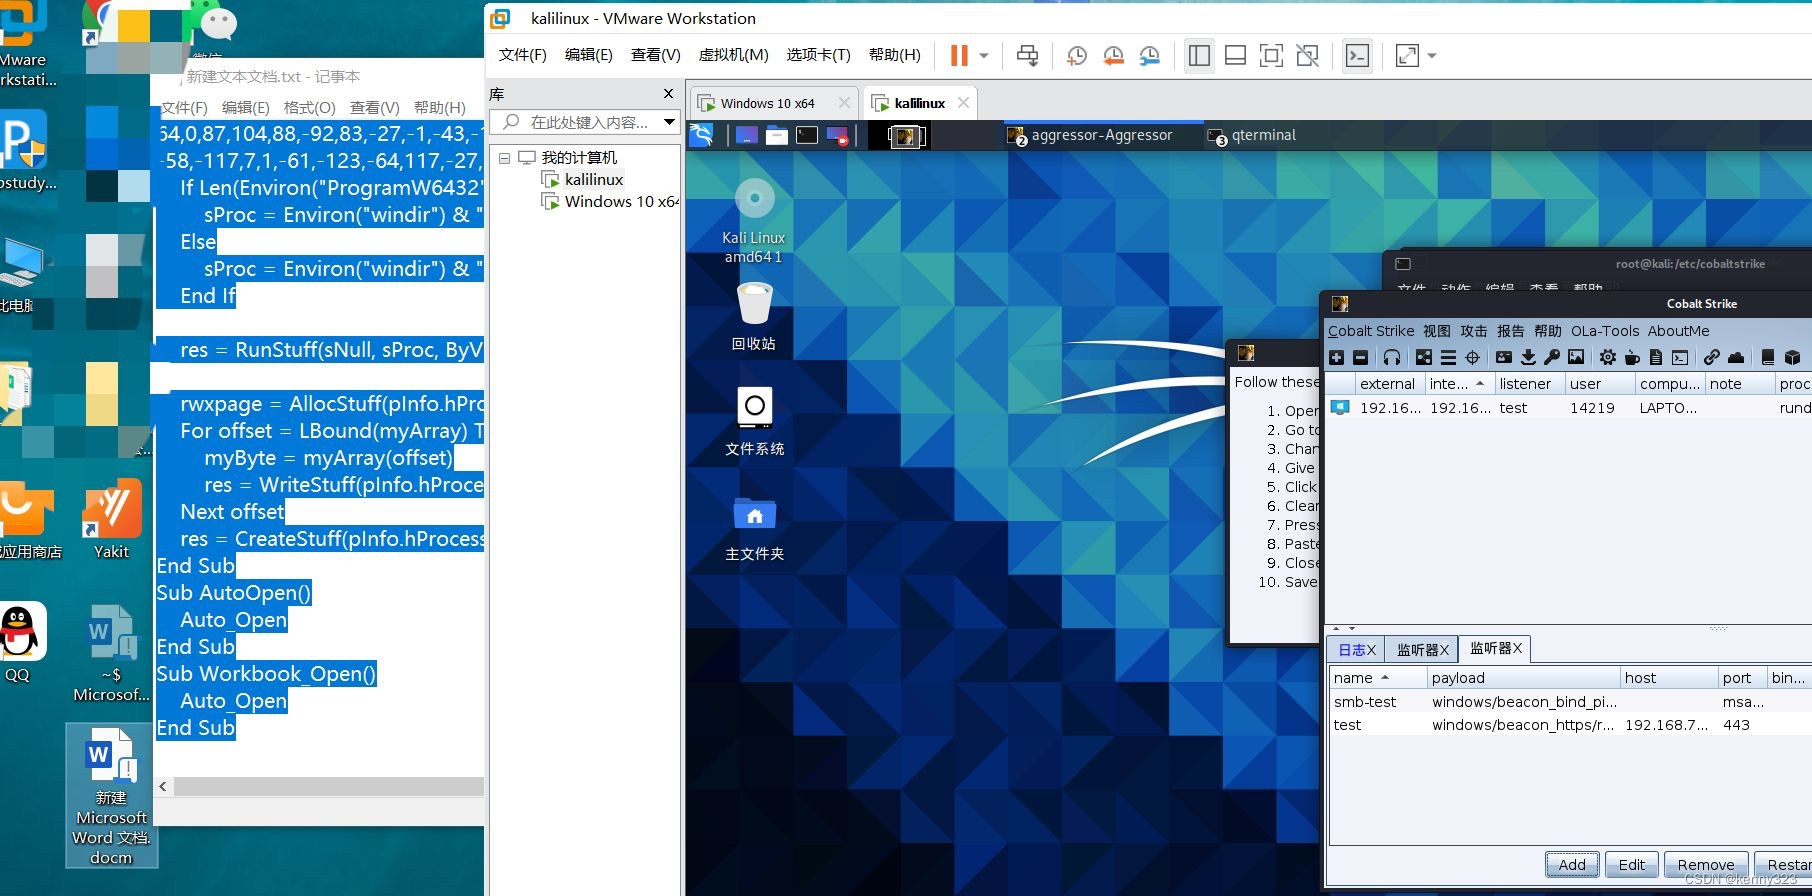Switch to 日志 tab in Cobalt Strike
This screenshot has width=1812, height=896.
pos(1357,650)
